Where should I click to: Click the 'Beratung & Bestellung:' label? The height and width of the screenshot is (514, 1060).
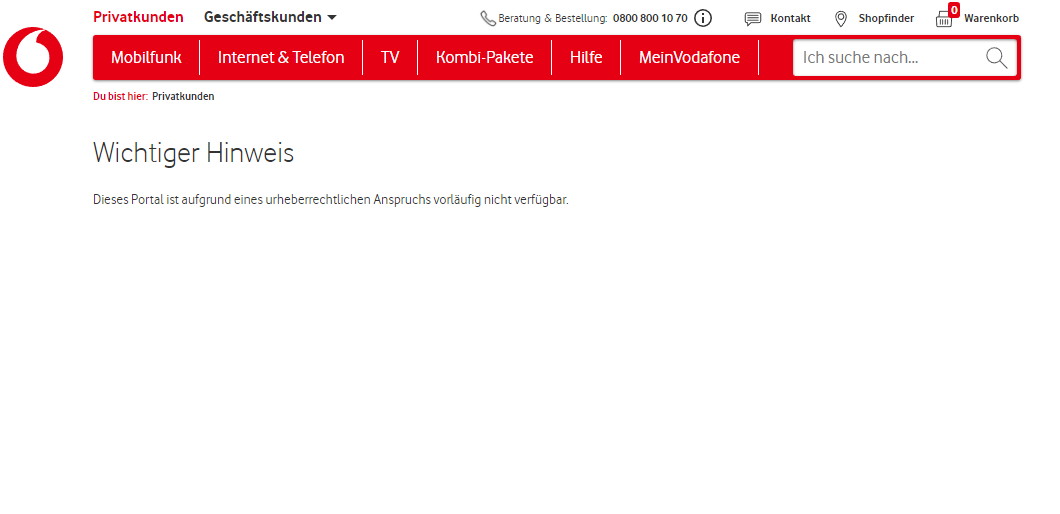coord(553,19)
